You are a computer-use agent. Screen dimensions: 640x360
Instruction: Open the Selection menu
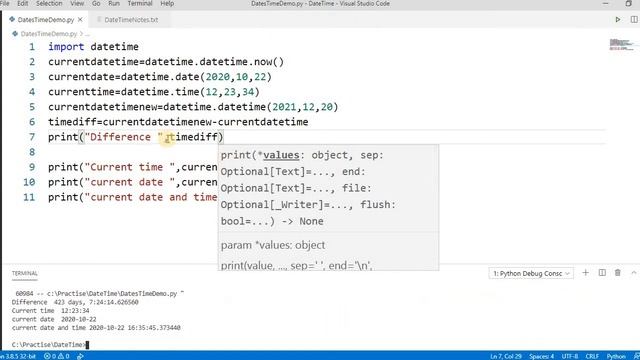coord(49,4)
